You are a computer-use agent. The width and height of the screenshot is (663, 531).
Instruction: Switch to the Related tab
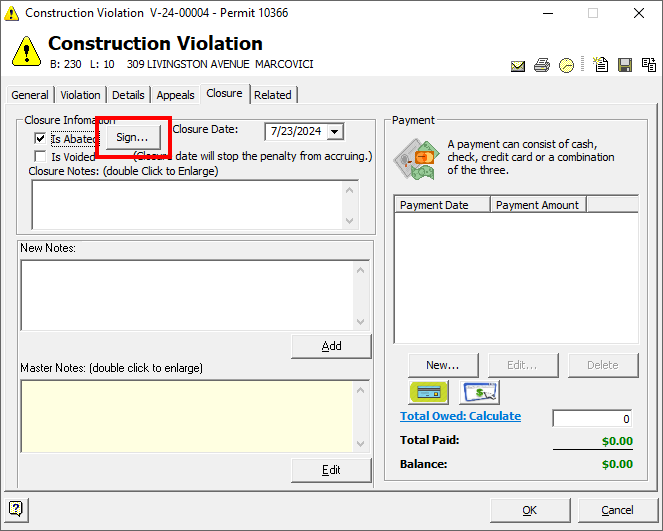(273, 95)
